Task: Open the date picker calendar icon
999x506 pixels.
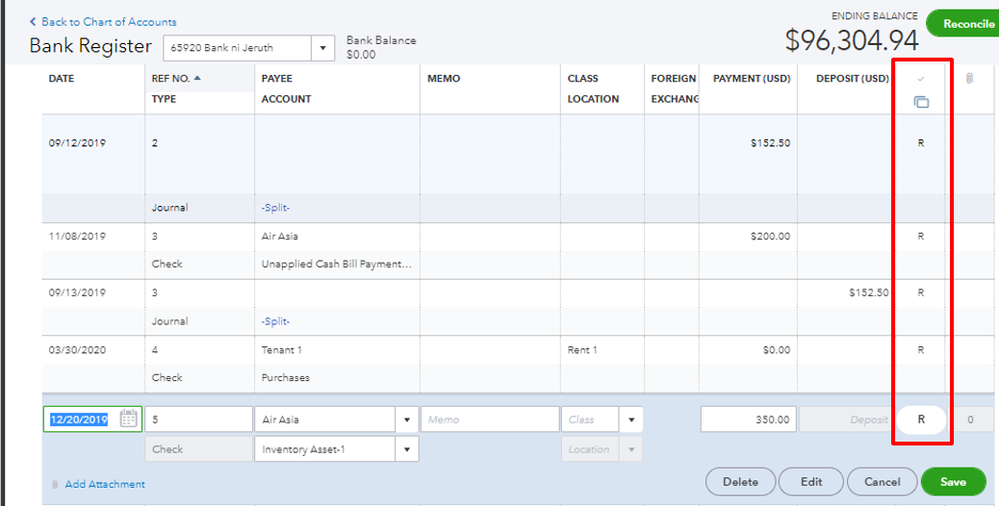Action: 129,419
